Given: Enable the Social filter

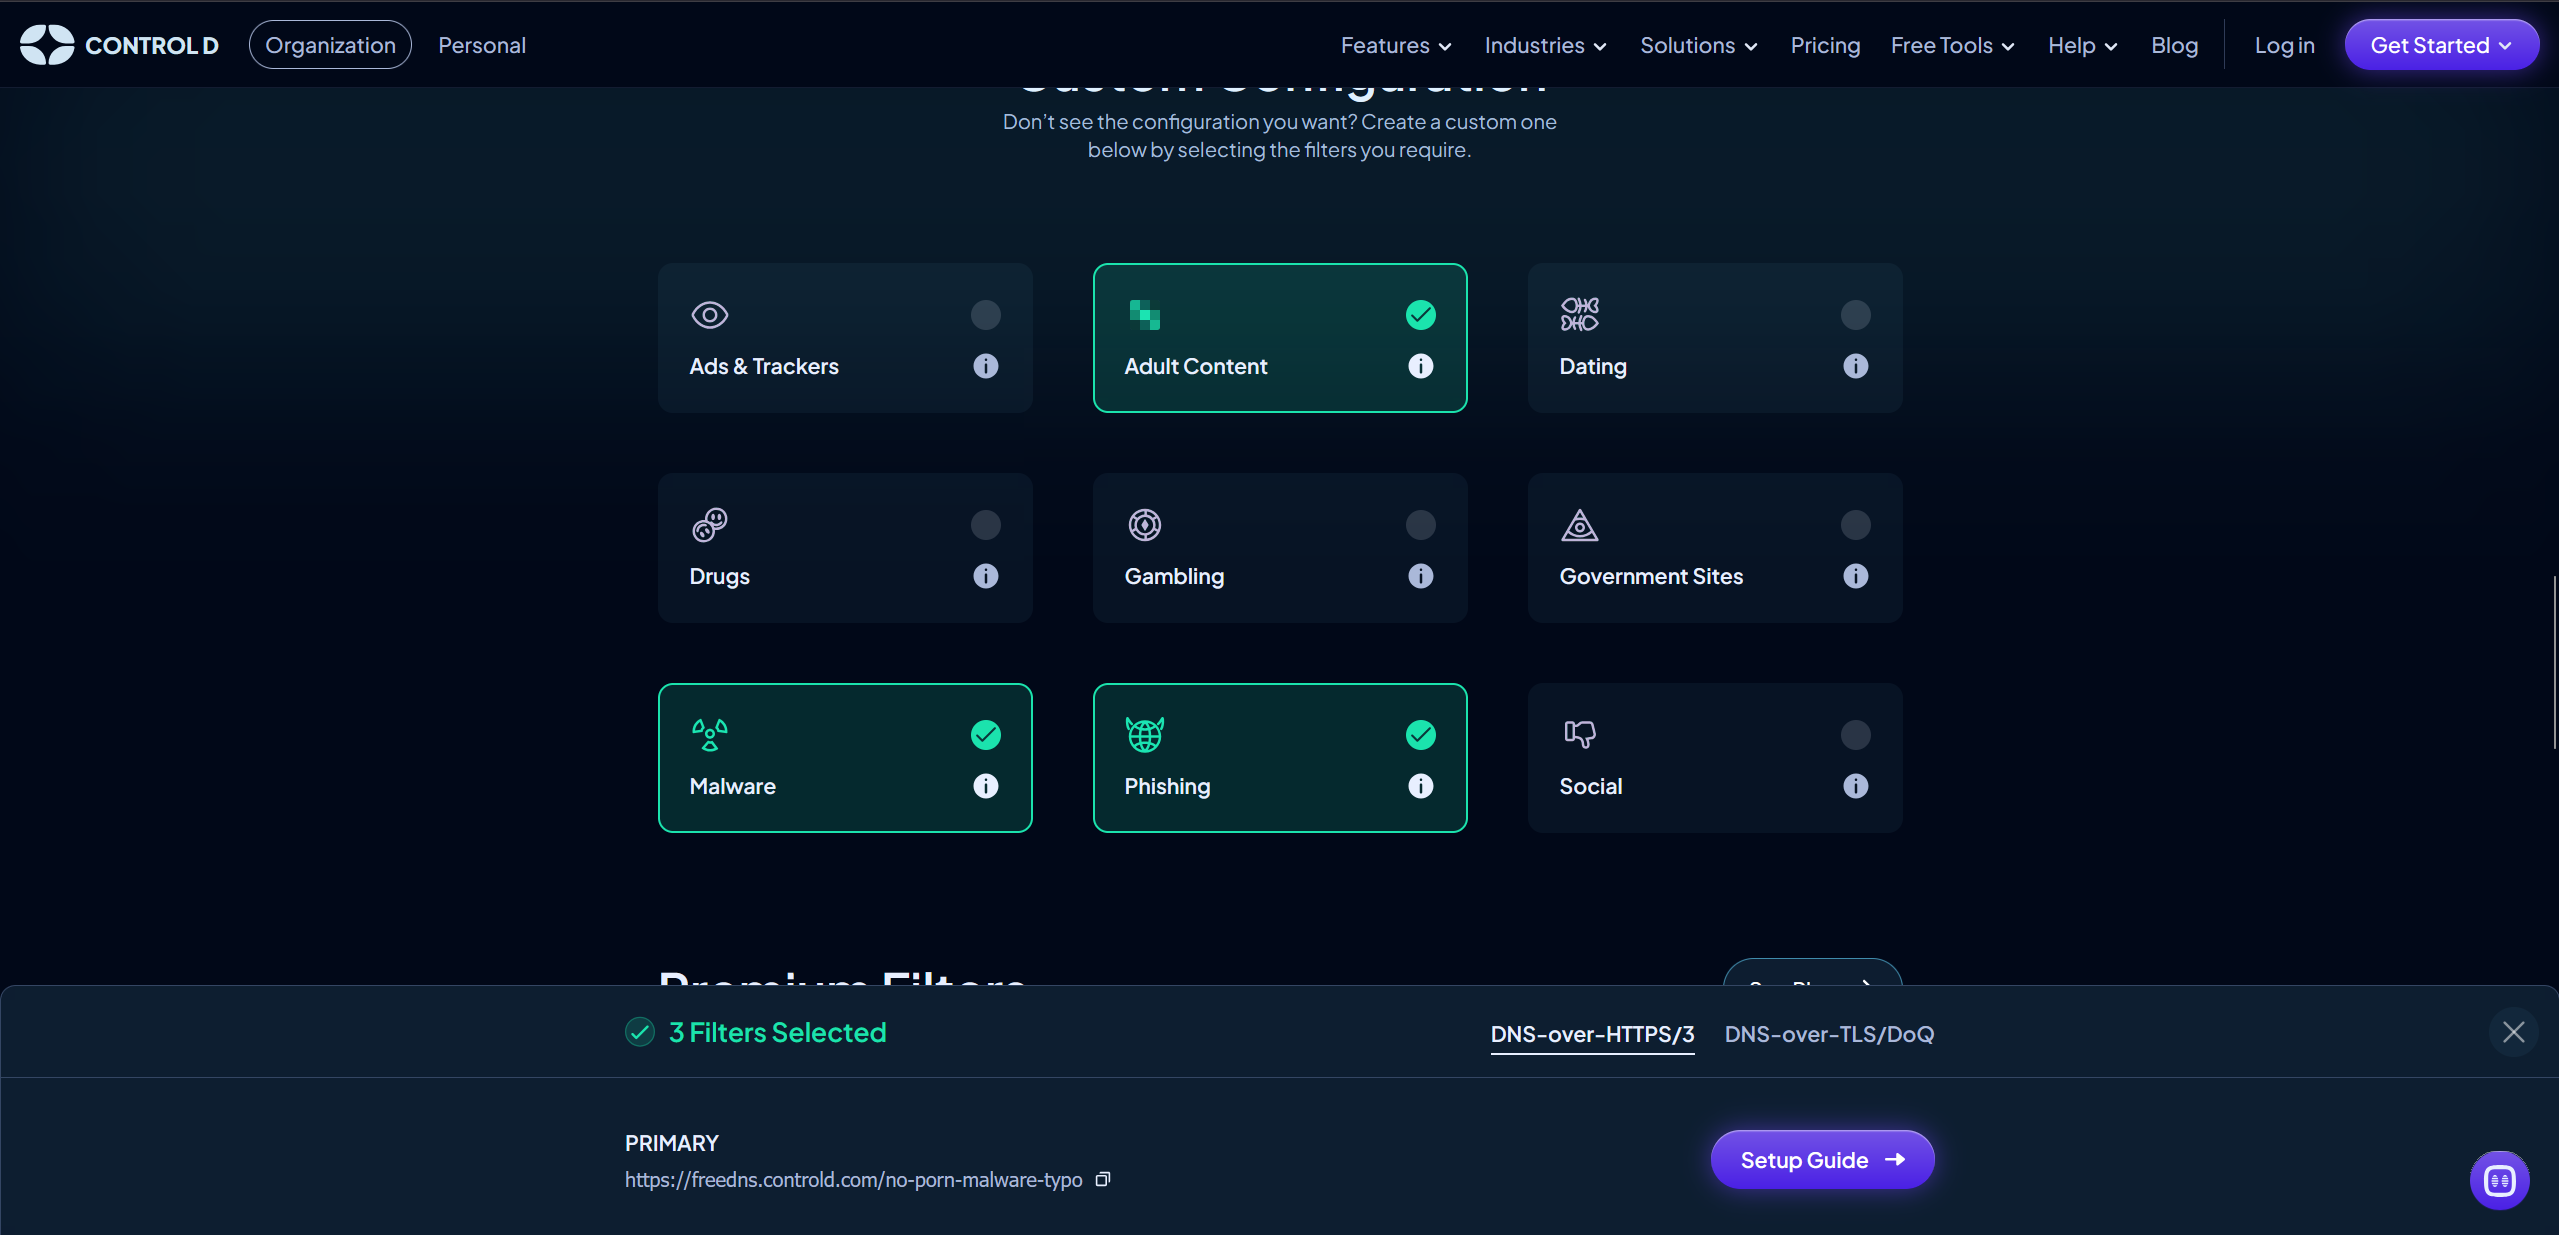Looking at the screenshot, I should click(x=1855, y=735).
